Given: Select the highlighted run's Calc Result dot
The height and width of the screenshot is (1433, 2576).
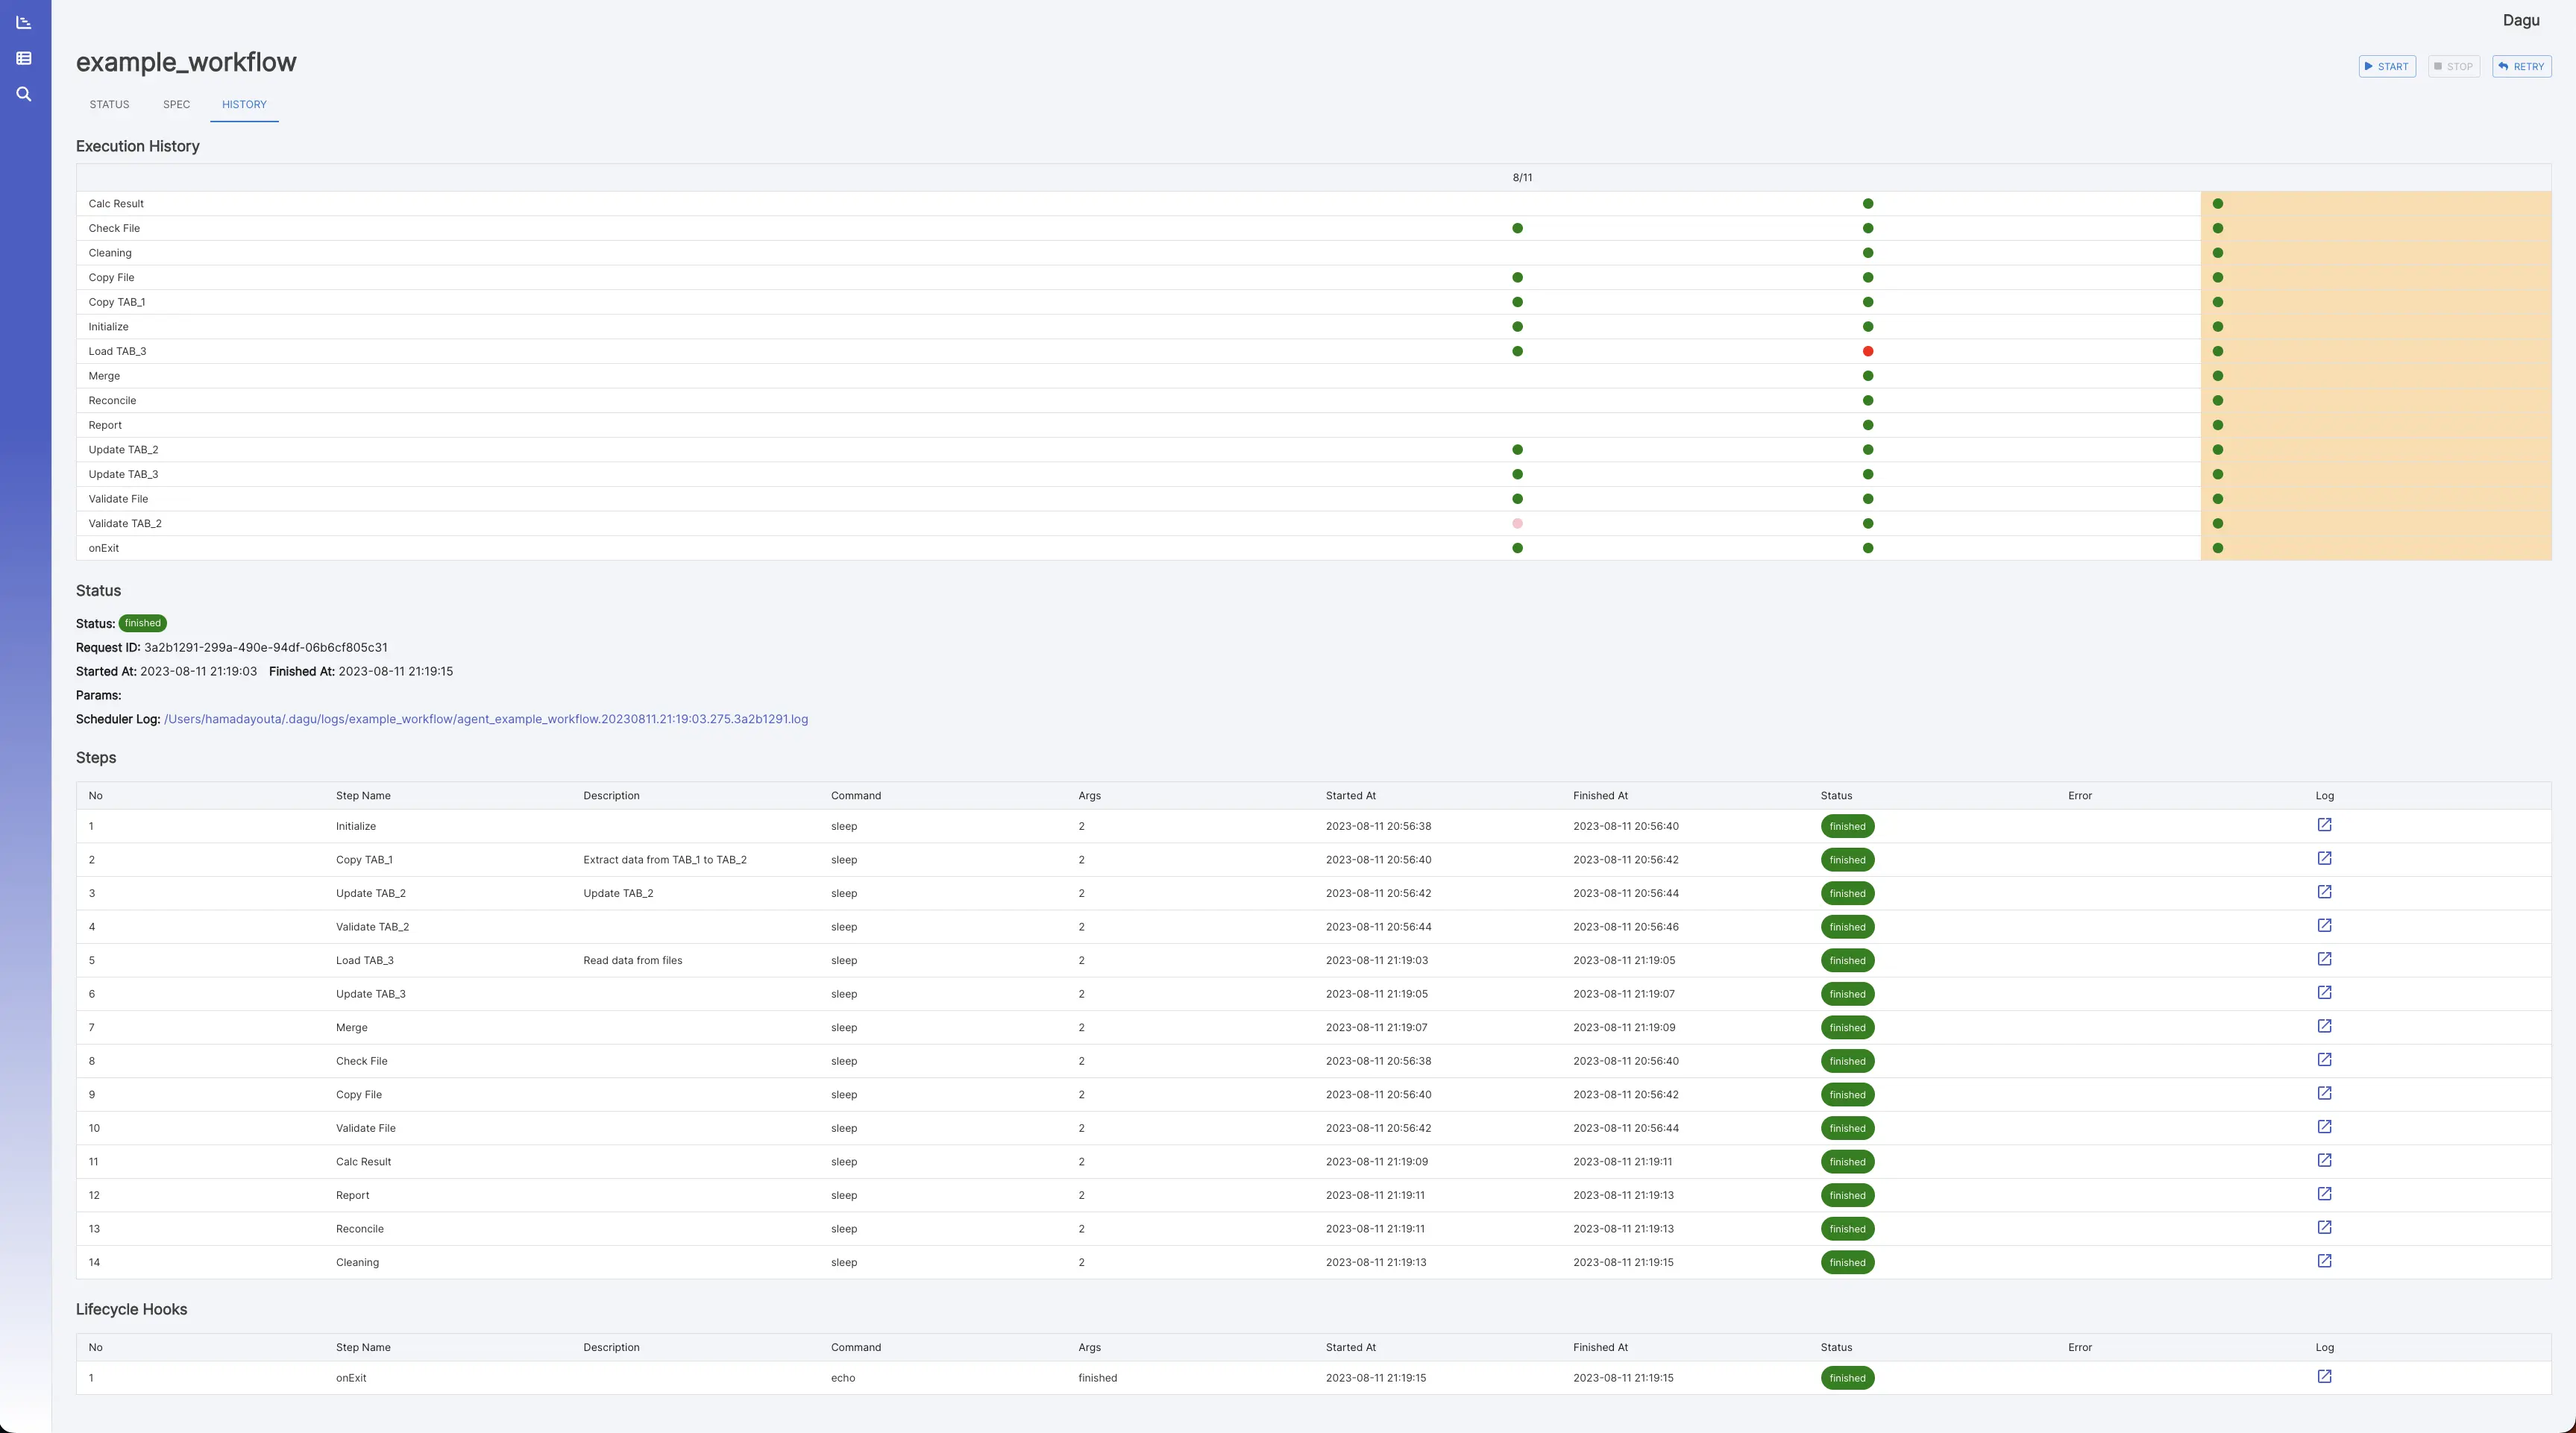Looking at the screenshot, I should point(2217,204).
